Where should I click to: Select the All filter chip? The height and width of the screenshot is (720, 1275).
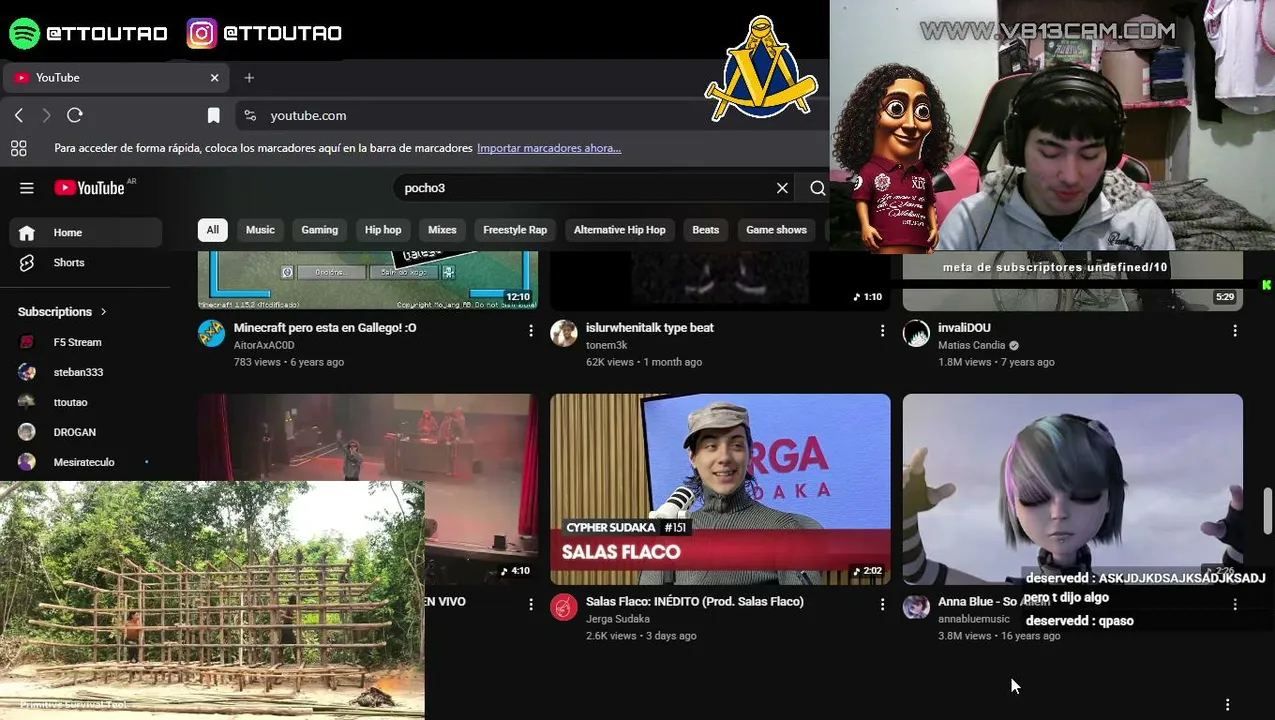pos(213,230)
